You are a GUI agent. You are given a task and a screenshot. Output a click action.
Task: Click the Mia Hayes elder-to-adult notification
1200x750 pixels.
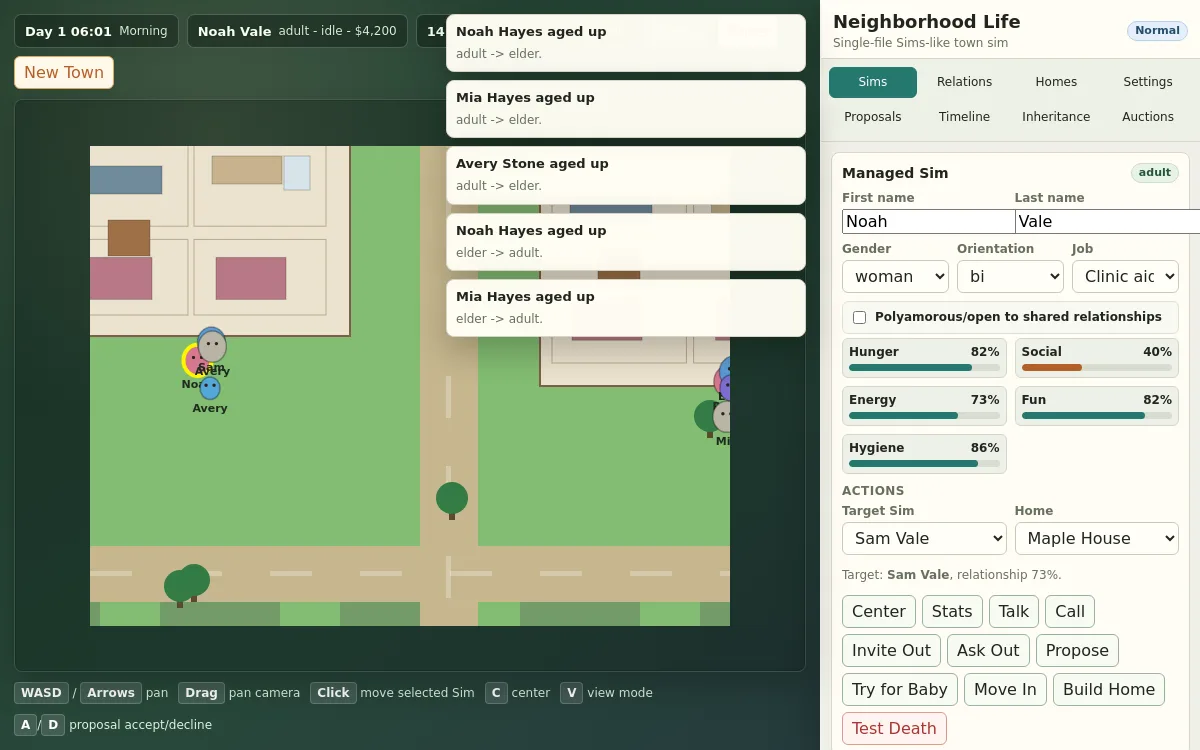point(626,308)
